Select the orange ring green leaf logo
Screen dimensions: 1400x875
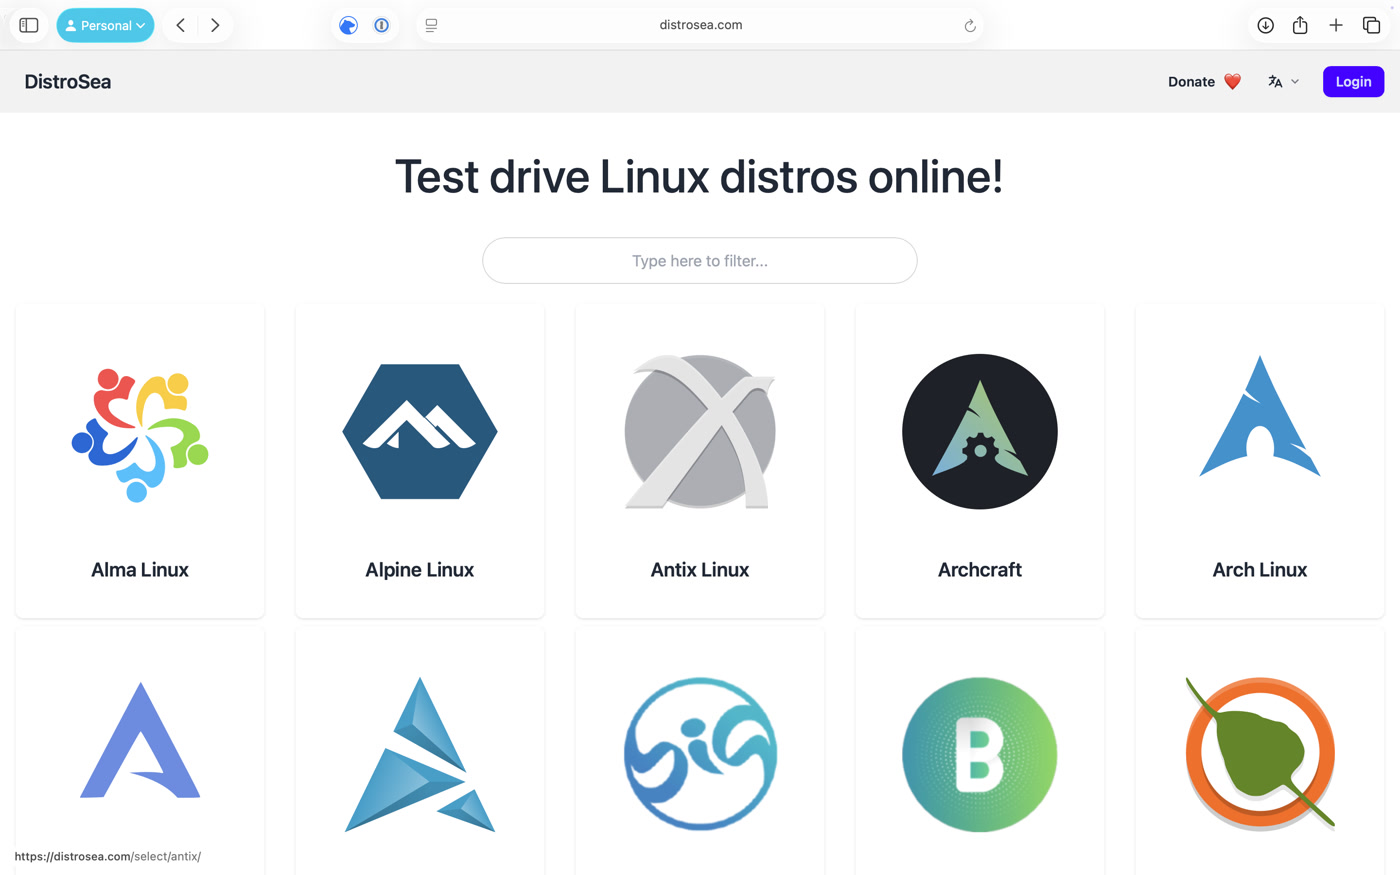[x=1260, y=754]
